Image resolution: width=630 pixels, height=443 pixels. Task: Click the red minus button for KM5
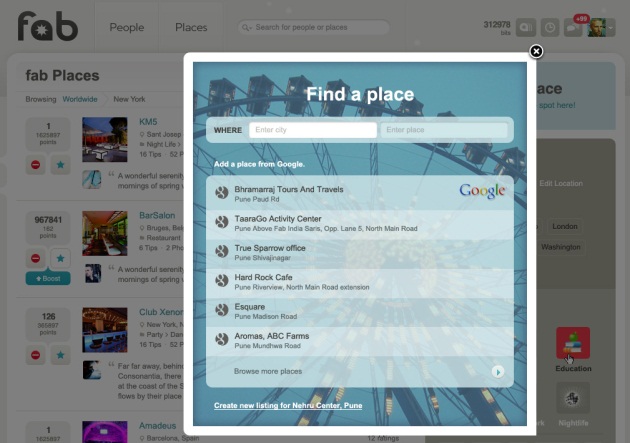coord(35,165)
